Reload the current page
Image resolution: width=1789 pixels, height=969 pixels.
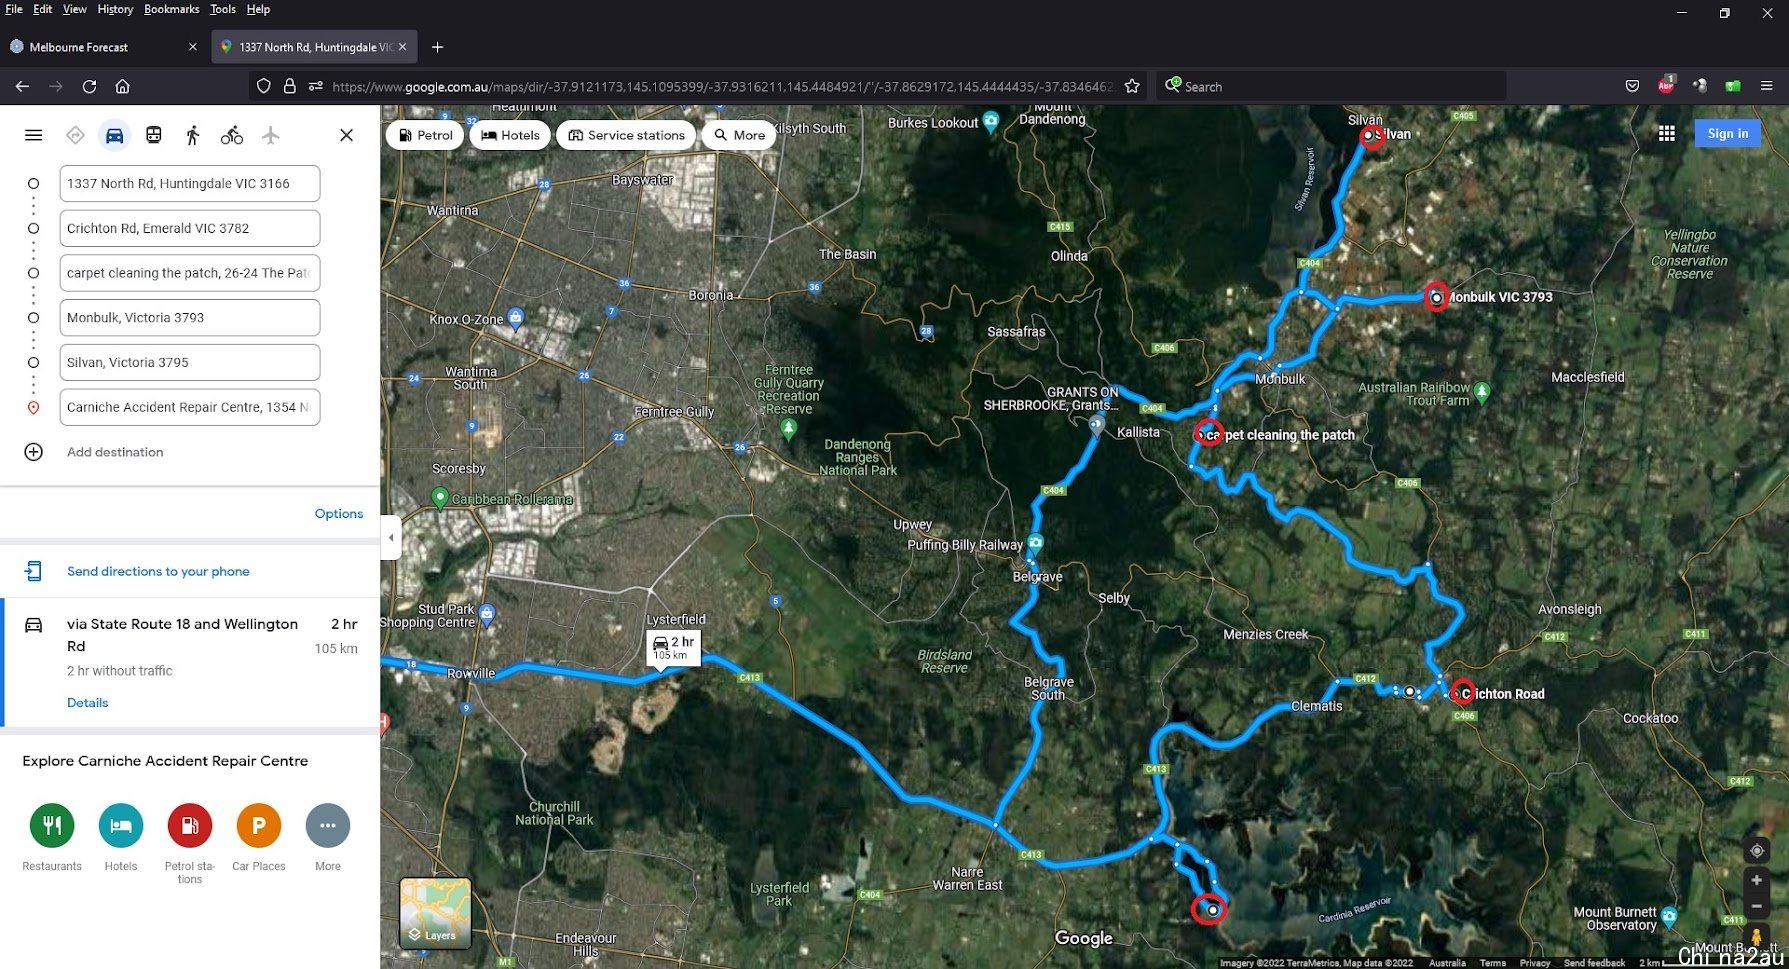pos(89,86)
